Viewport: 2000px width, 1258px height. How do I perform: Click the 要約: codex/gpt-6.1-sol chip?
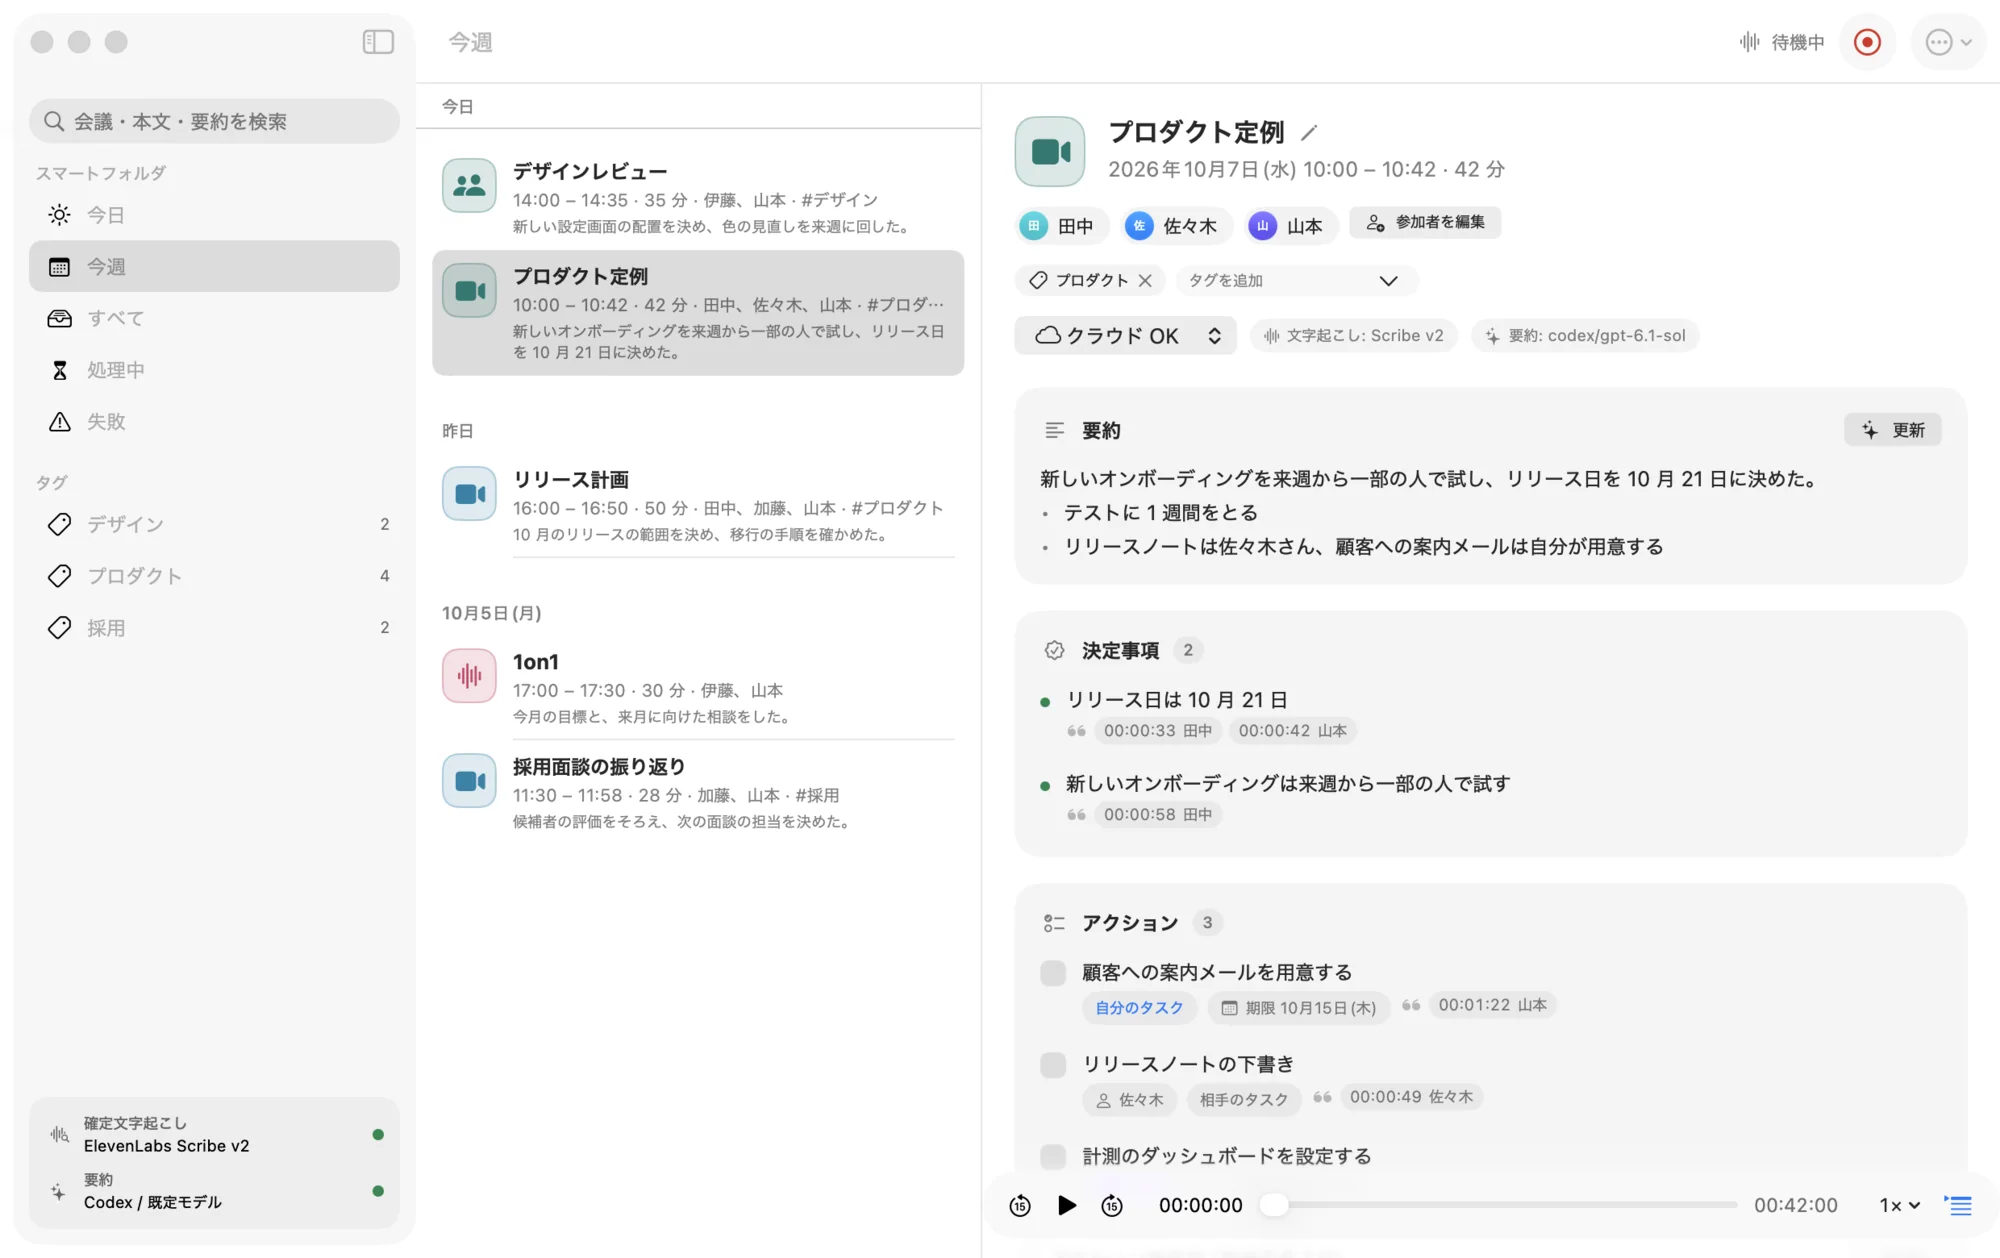(1585, 336)
